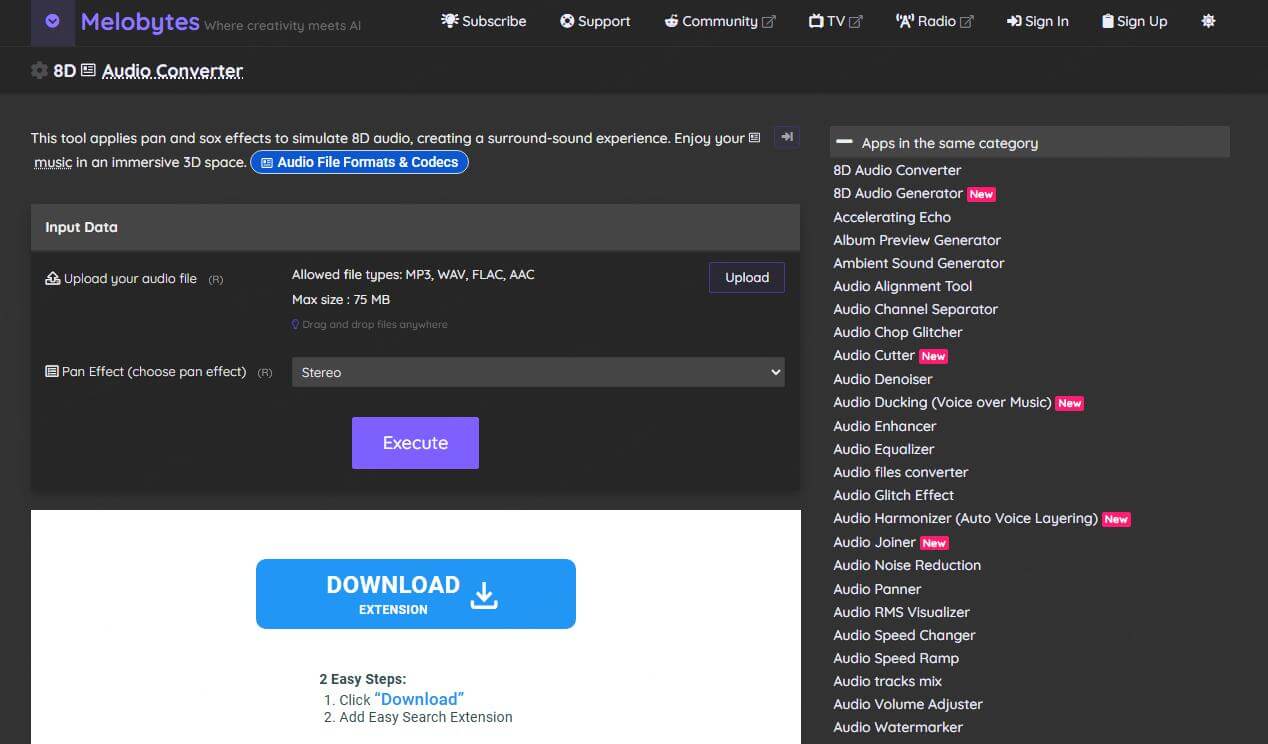The height and width of the screenshot is (744, 1268).
Task: Click the Input Data panel header
Action: tap(415, 227)
